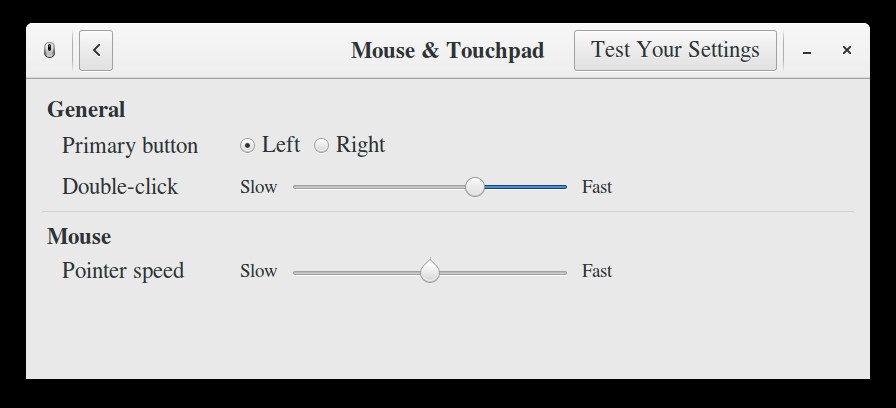
Task: Click the Slow label beside Pointer speed
Action: pyautogui.click(x=258, y=271)
